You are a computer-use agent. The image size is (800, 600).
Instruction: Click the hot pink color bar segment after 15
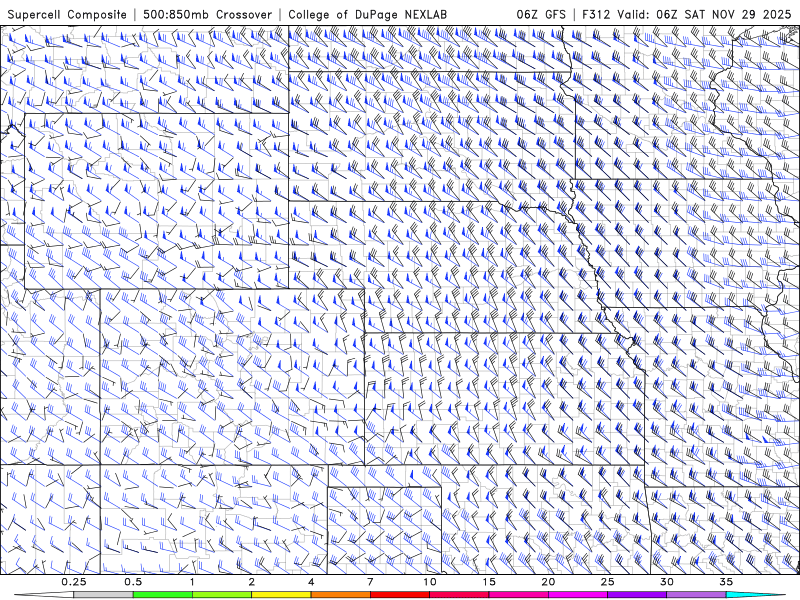tap(518, 595)
